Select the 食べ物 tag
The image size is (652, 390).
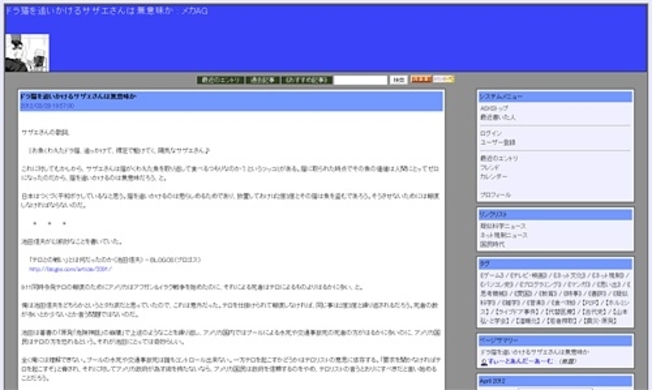coord(563,303)
